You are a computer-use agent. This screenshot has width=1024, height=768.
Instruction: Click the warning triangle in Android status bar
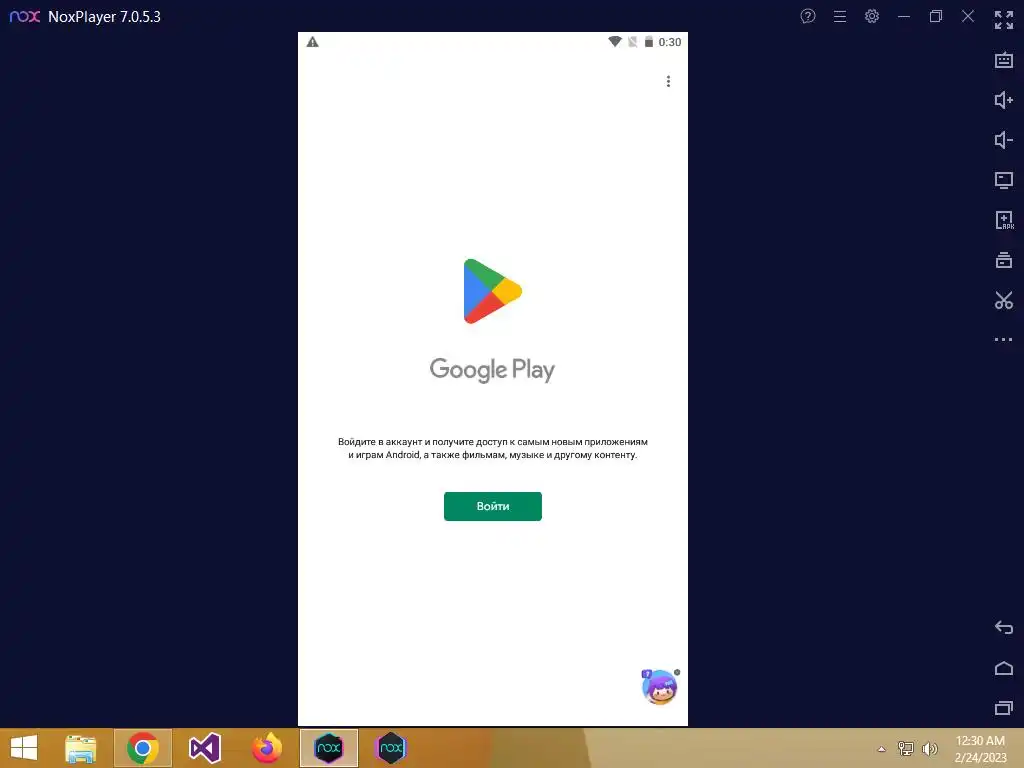[x=313, y=42]
